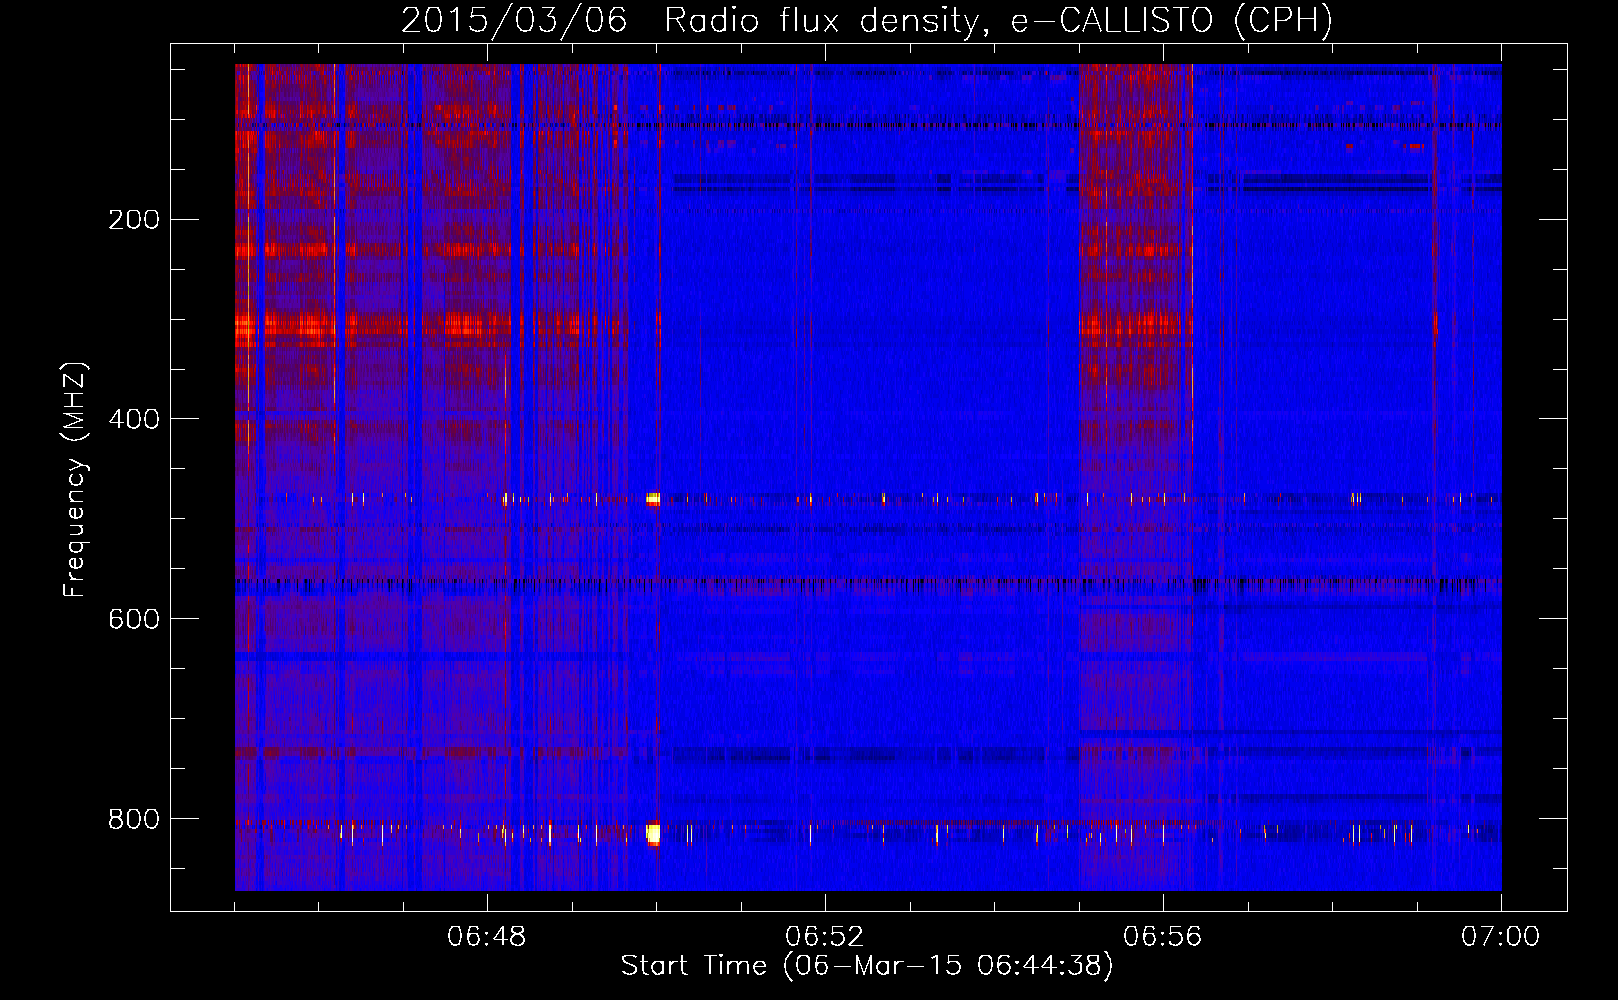Click the 400 frequency tick label
This screenshot has width=1618, height=1000.
pyautogui.click(x=134, y=420)
